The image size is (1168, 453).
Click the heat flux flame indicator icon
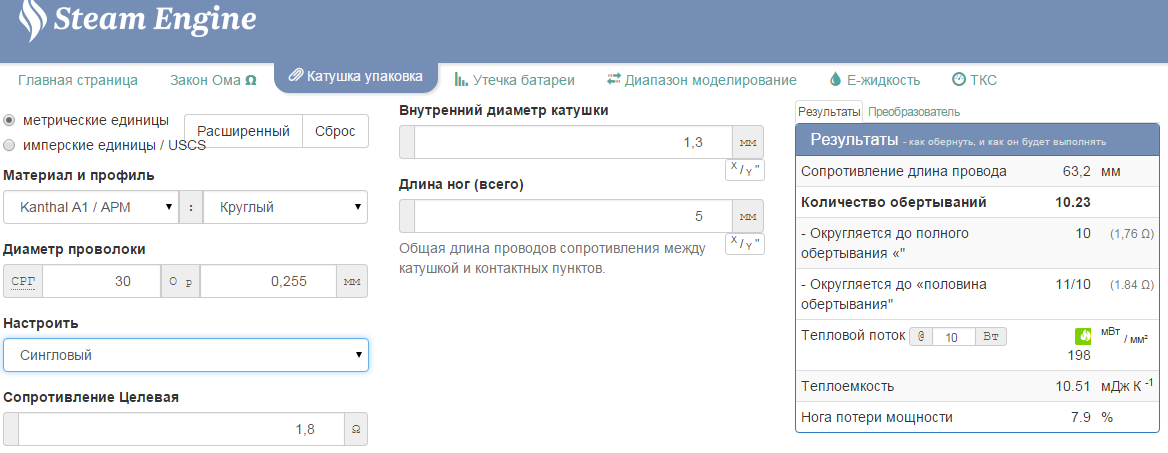click(1082, 337)
